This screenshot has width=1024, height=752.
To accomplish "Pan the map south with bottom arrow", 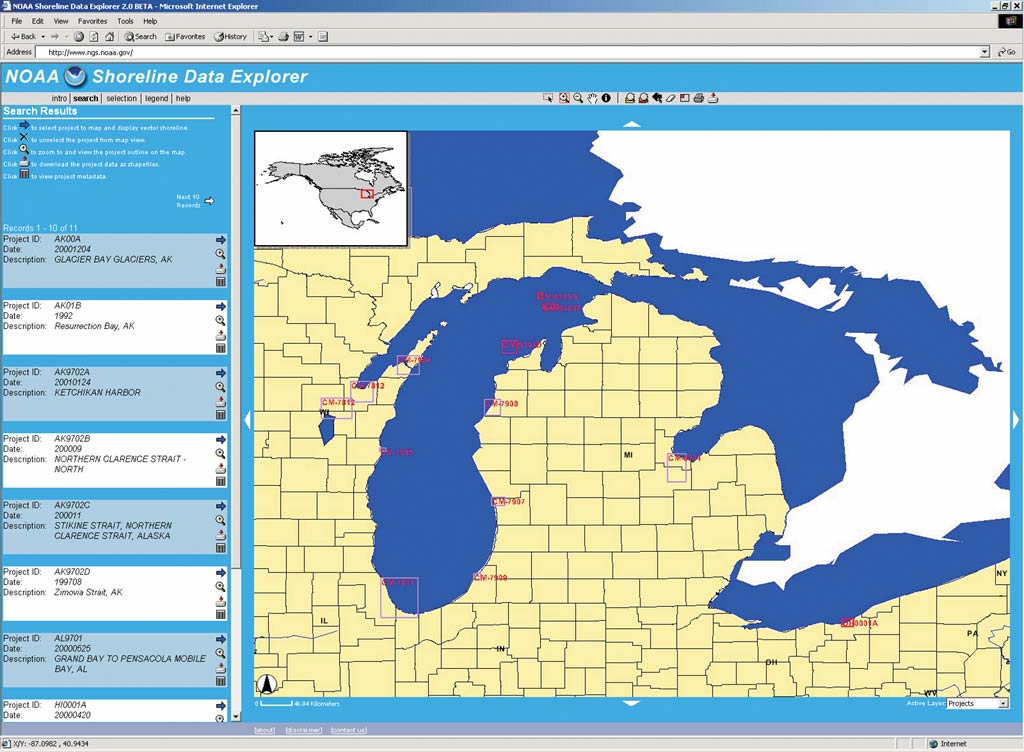I will [632, 703].
